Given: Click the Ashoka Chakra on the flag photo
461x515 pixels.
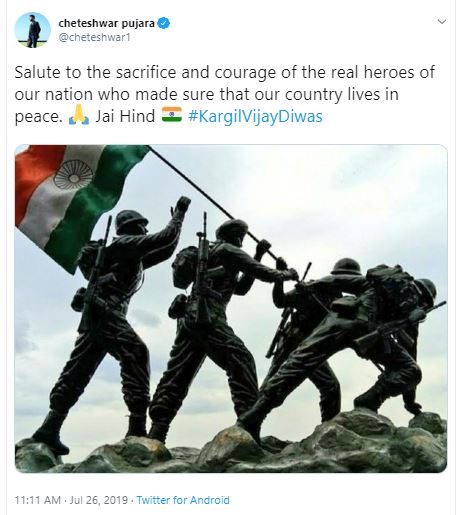Looking at the screenshot, I should tap(73, 175).
